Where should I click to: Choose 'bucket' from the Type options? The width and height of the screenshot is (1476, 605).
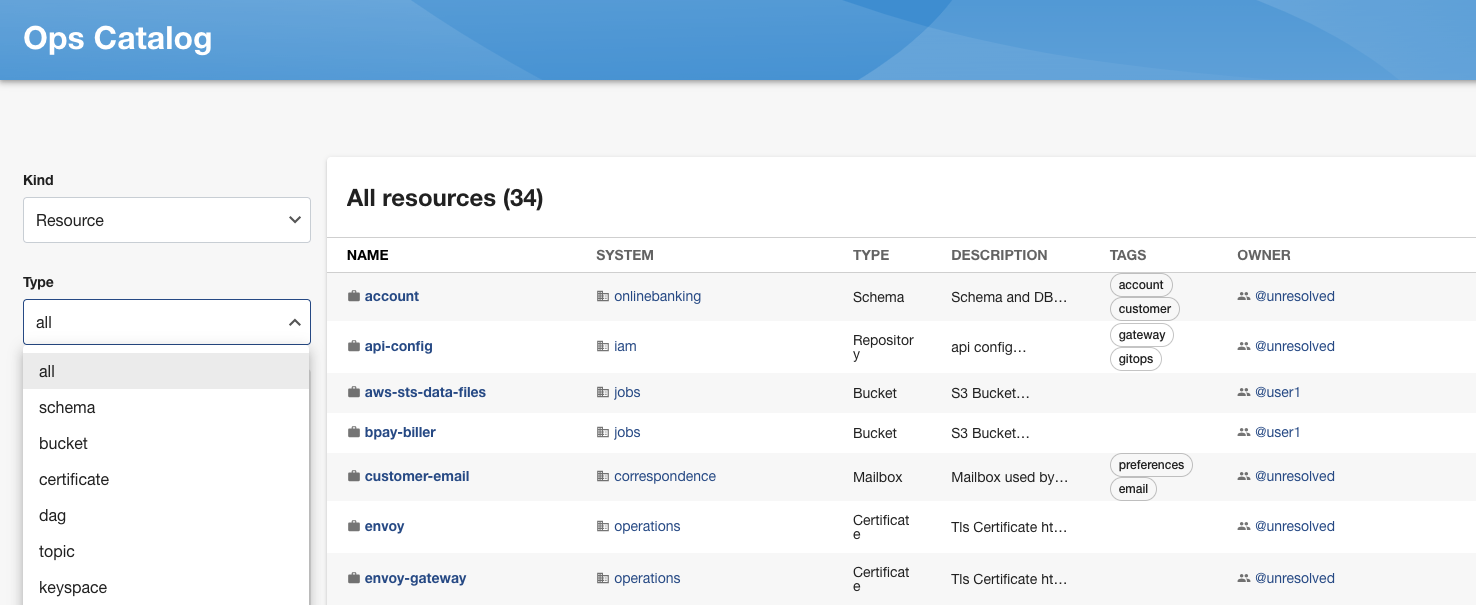[x=166, y=443]
